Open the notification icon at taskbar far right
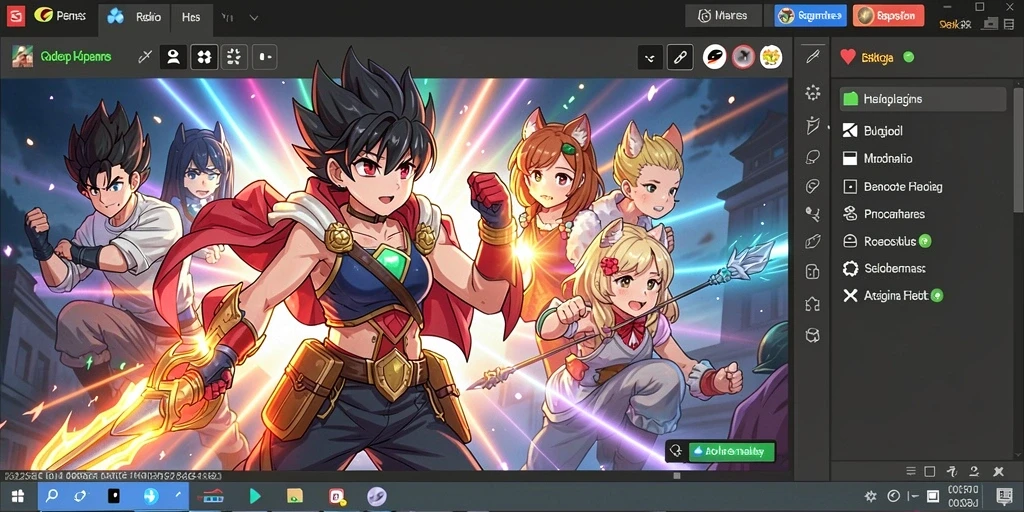 tap(1003, 496)
